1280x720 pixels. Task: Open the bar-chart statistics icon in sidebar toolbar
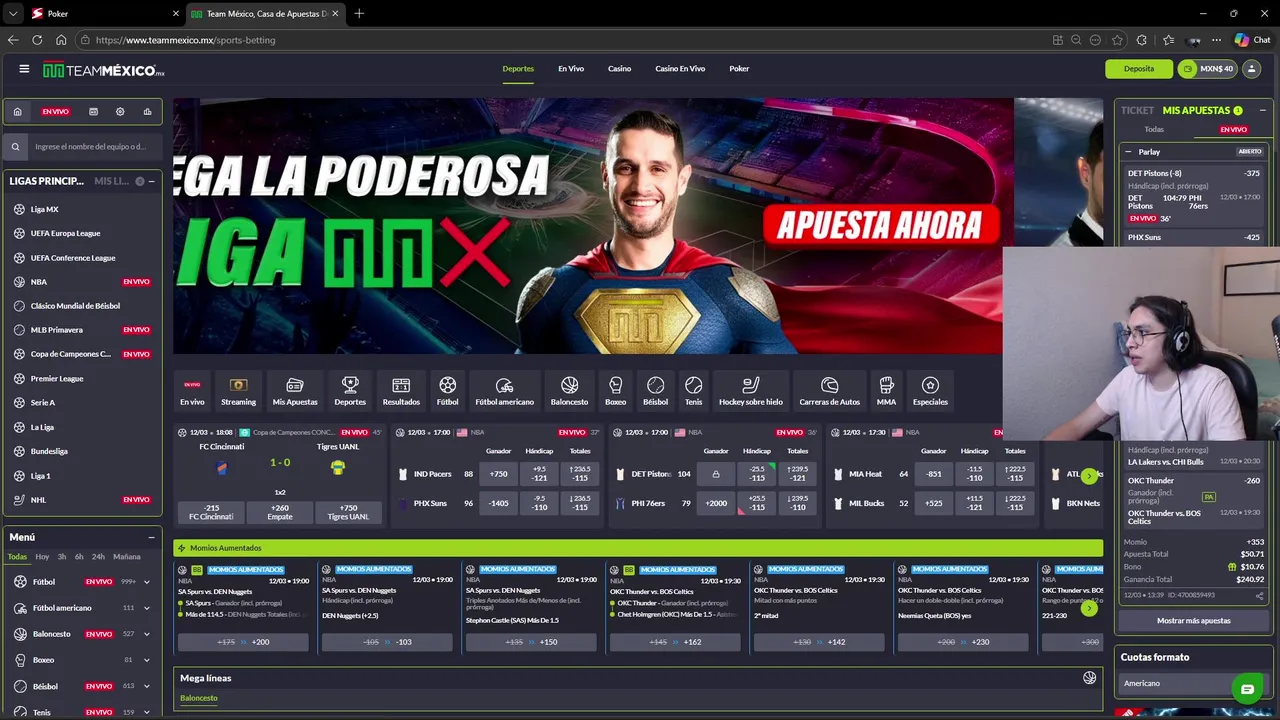point(147,111)
